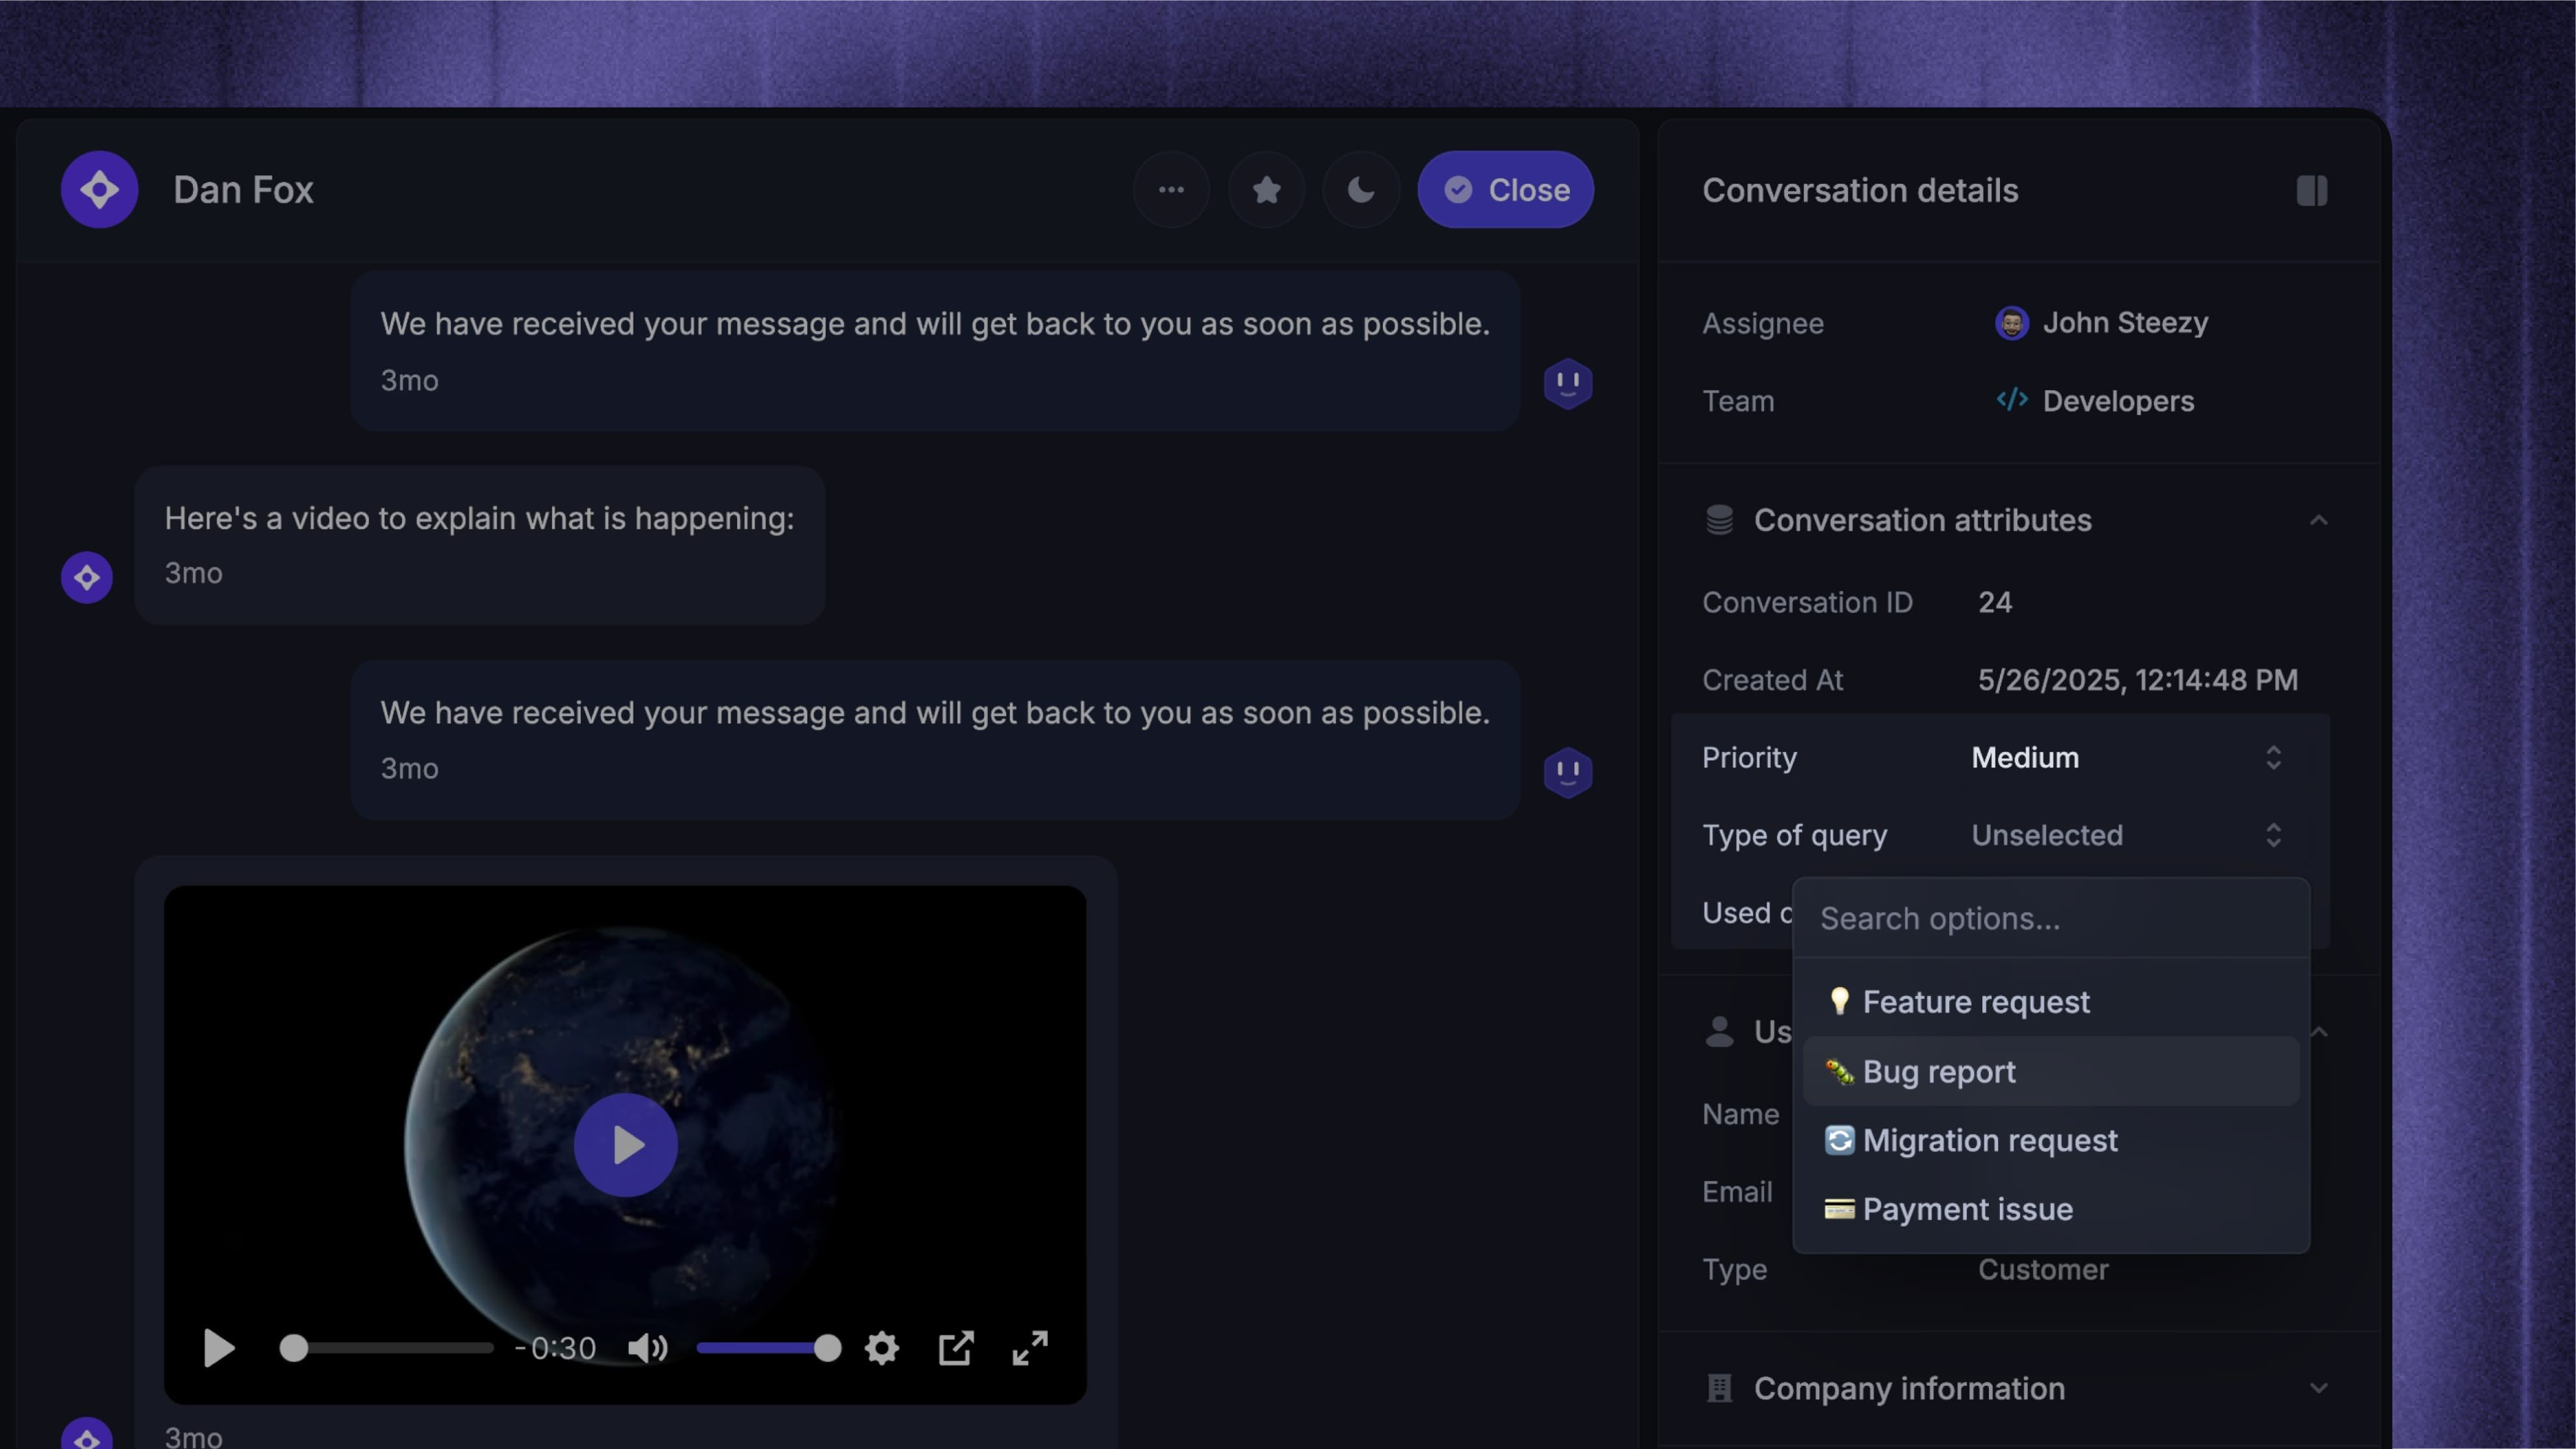The height and width of the screenshot is (1449, 2576).
Task: Select Bug report option
Action: [x=2051, y=1071]
